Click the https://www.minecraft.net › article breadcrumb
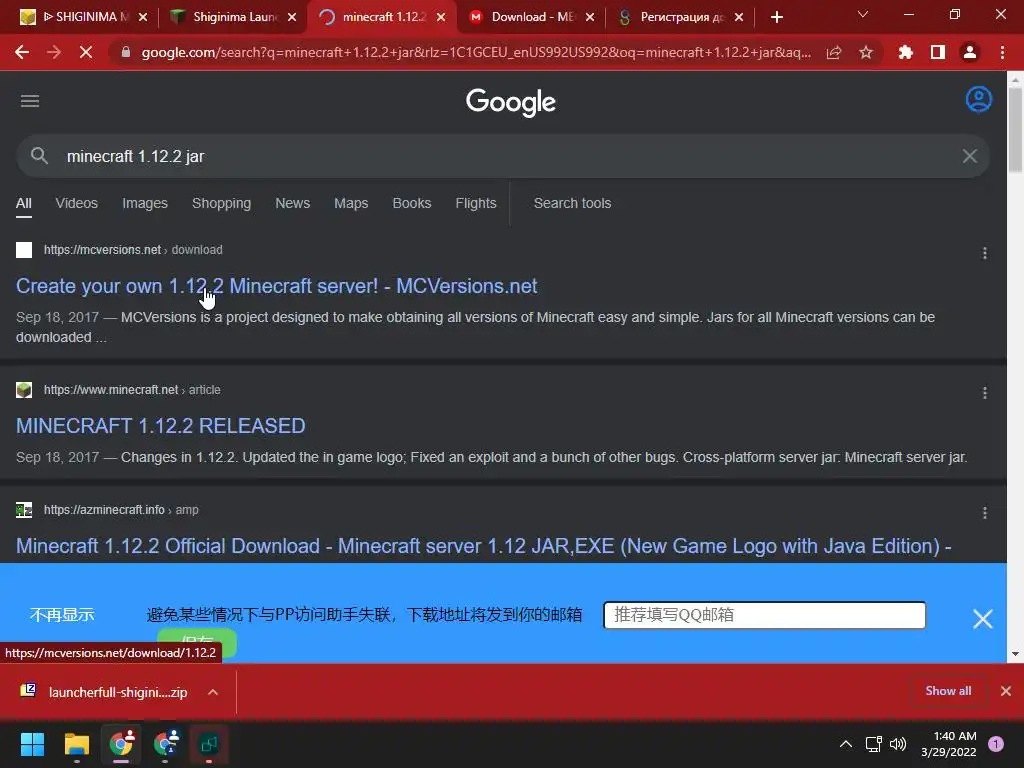 pos(132,390)
